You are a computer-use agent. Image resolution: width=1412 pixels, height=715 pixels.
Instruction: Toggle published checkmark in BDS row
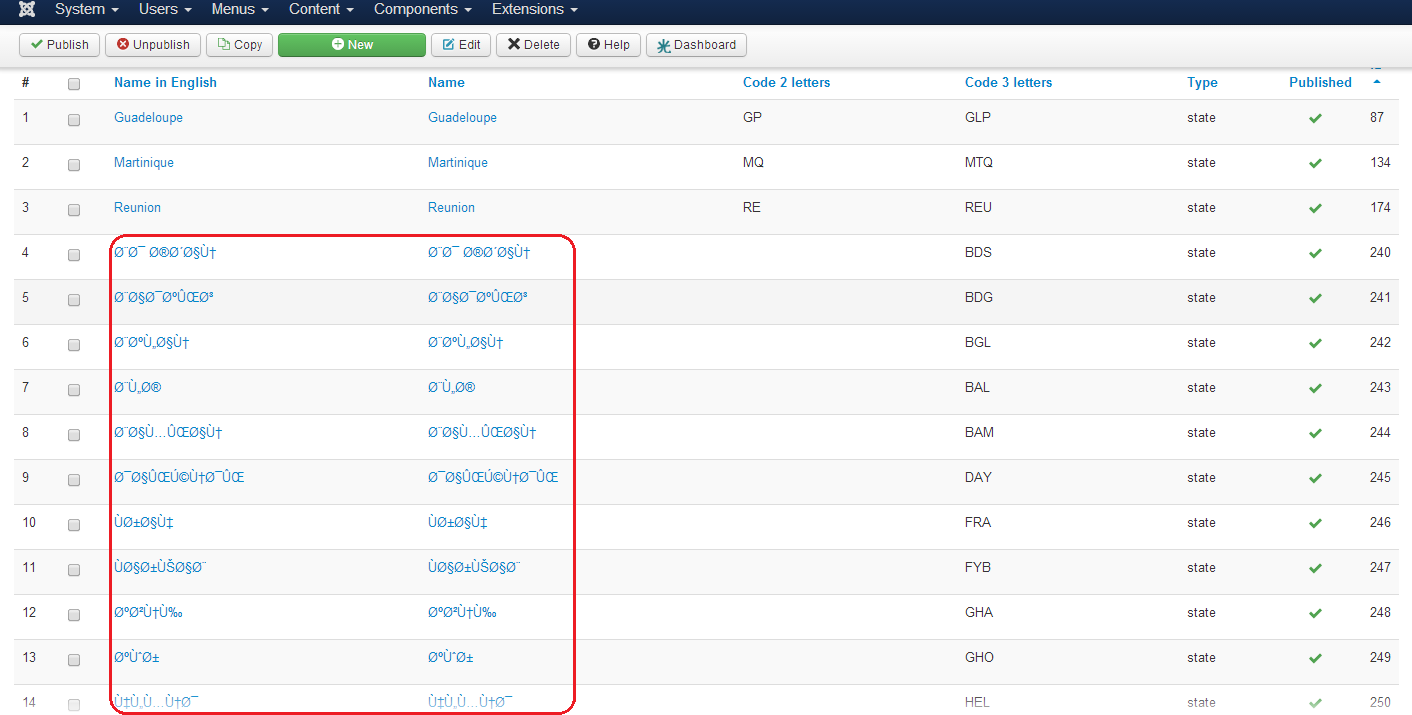[1315, 253]
